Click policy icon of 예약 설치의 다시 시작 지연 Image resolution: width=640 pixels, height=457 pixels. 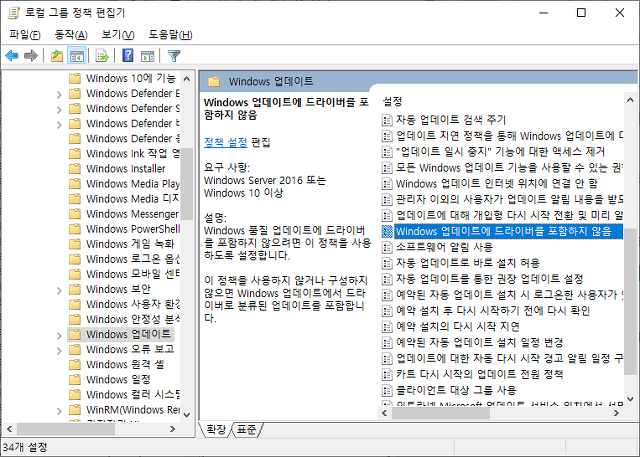pyautogui.click(x=387, y=327)
